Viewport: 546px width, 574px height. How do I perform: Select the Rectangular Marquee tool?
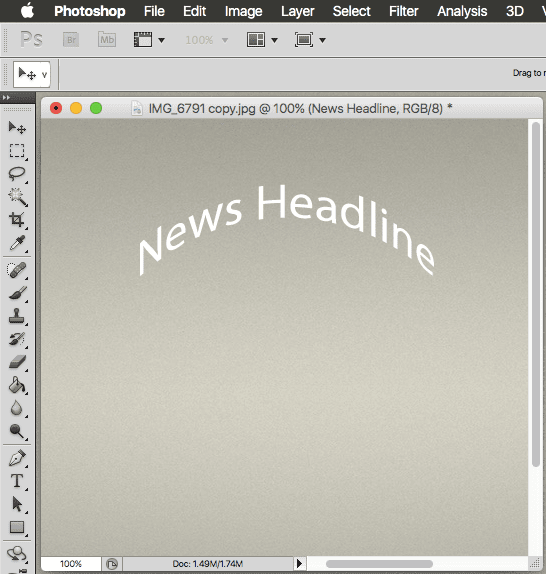(x=17, y=150)
